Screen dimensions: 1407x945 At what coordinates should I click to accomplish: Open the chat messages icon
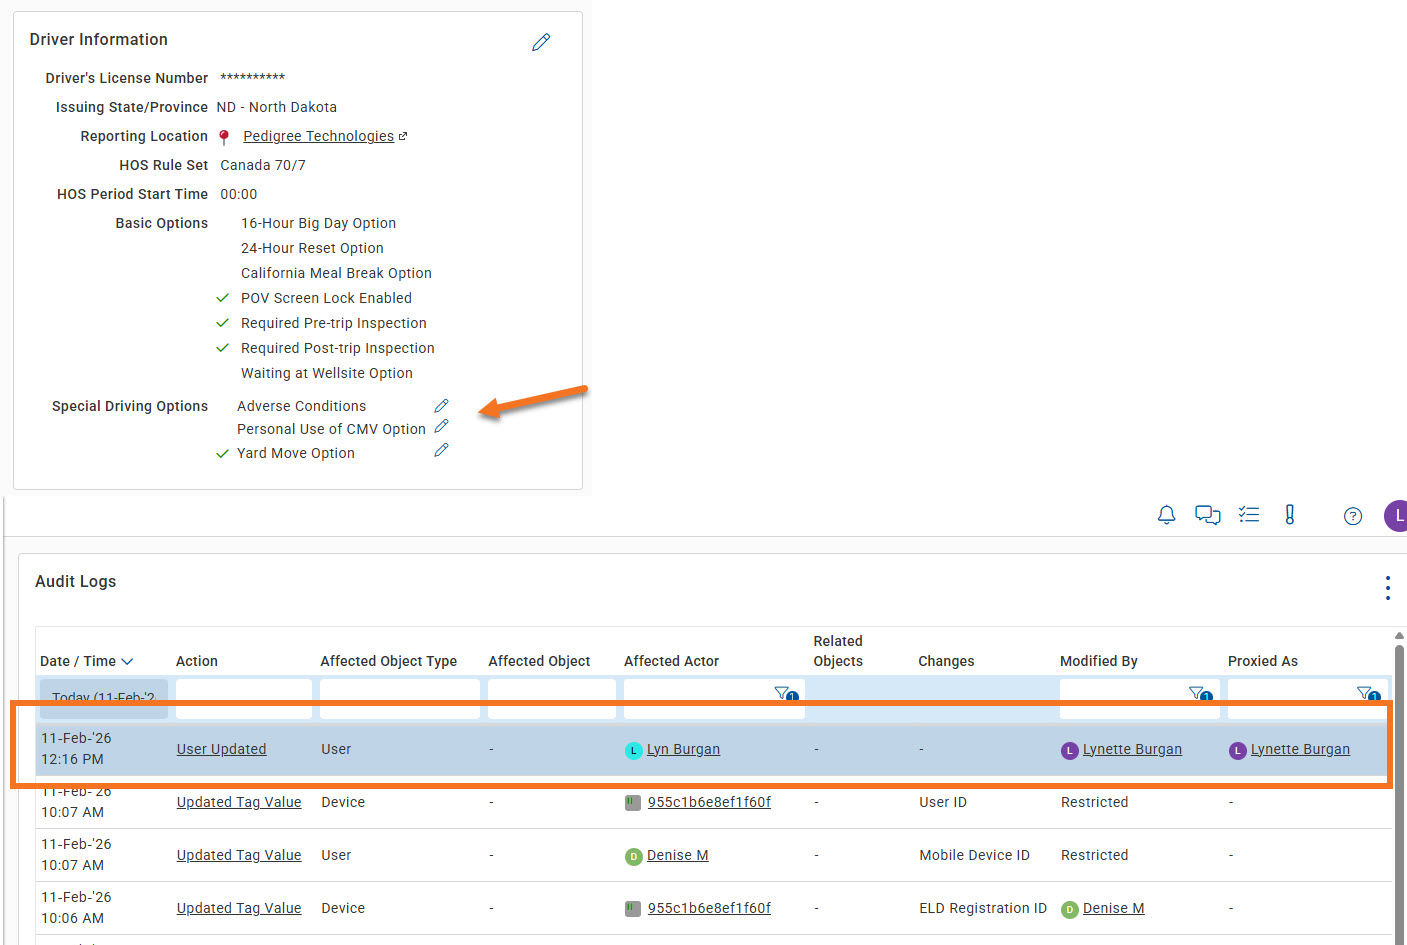click(x=1208, y=515)
